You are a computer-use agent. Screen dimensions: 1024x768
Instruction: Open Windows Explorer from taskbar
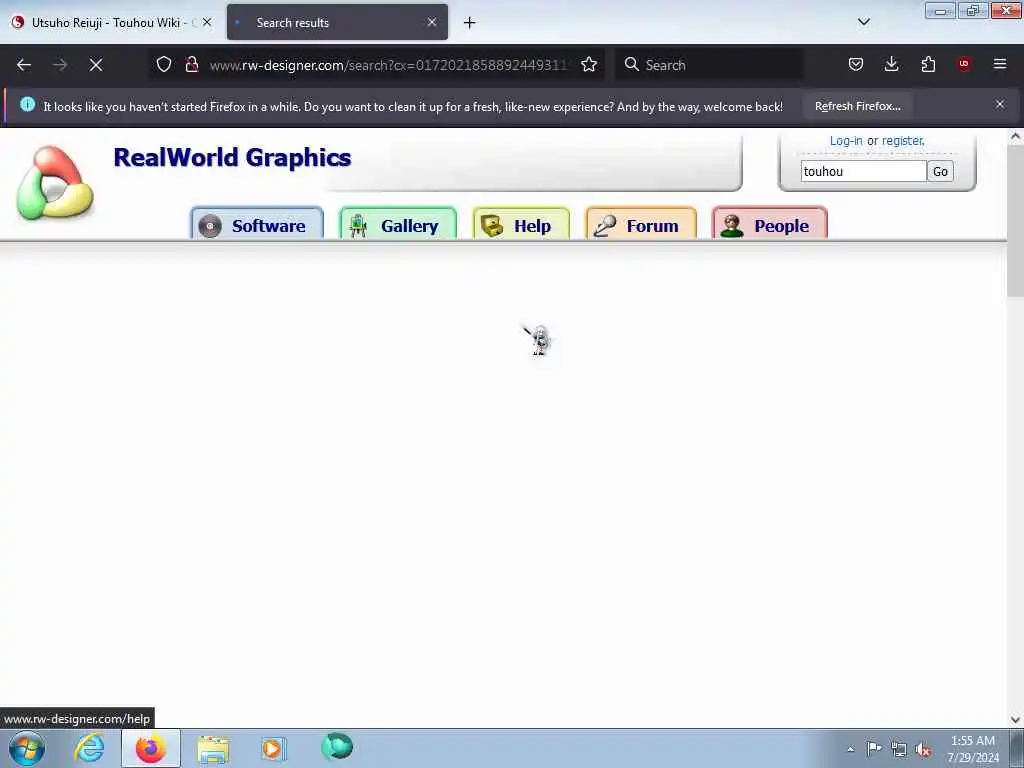pos(213,748)
